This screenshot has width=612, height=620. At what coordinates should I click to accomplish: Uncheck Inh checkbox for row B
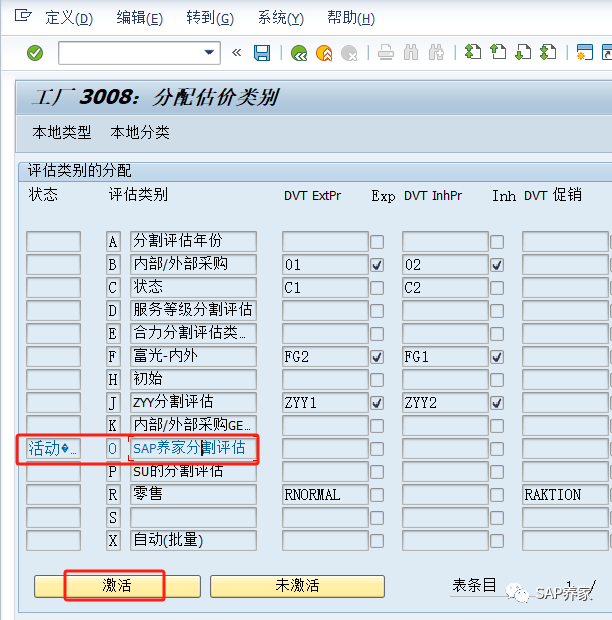point(497,265)
